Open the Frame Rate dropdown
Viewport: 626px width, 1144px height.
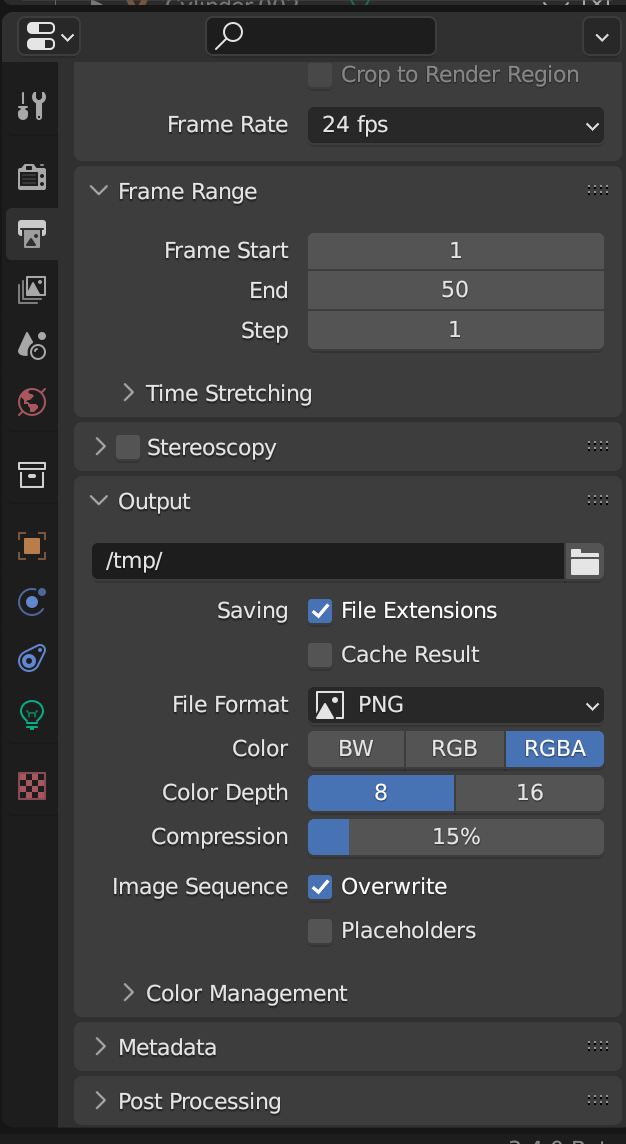point(456,125)
